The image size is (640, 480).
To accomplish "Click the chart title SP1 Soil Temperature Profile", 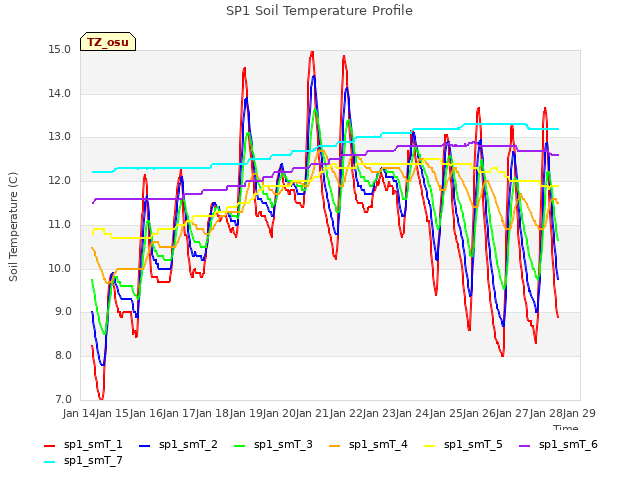I will coord(319,11).
